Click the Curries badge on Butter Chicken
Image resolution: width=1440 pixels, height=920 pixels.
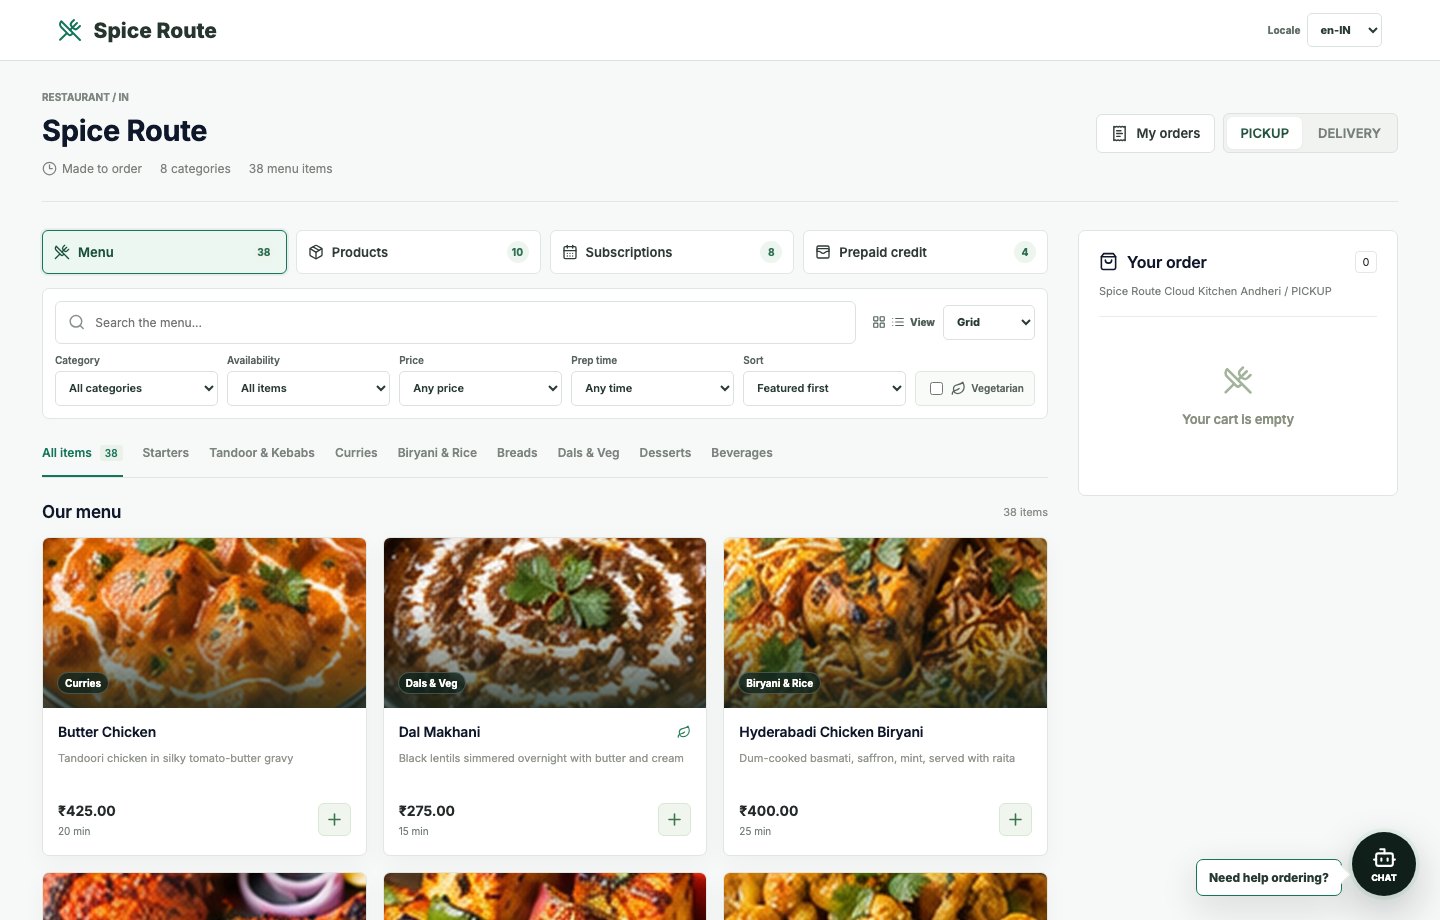click(83, 683)
